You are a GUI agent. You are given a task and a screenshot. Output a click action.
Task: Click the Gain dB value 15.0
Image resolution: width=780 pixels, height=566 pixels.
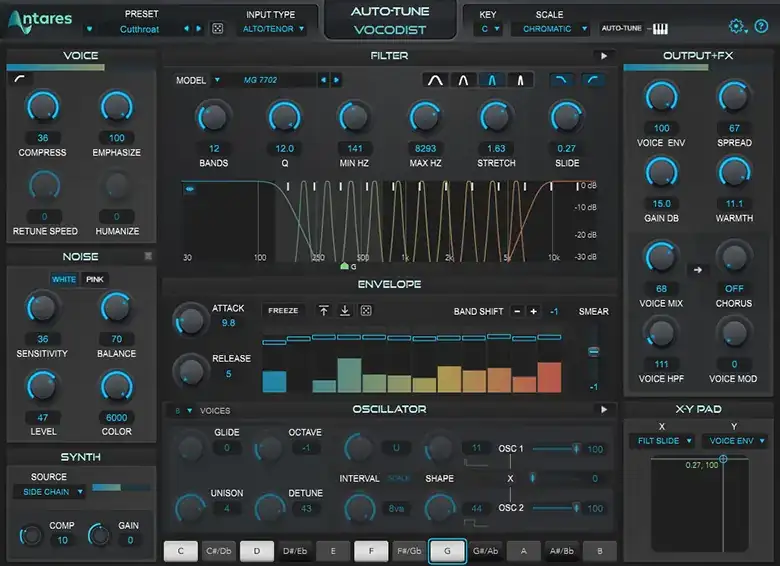tap(662, 203)
